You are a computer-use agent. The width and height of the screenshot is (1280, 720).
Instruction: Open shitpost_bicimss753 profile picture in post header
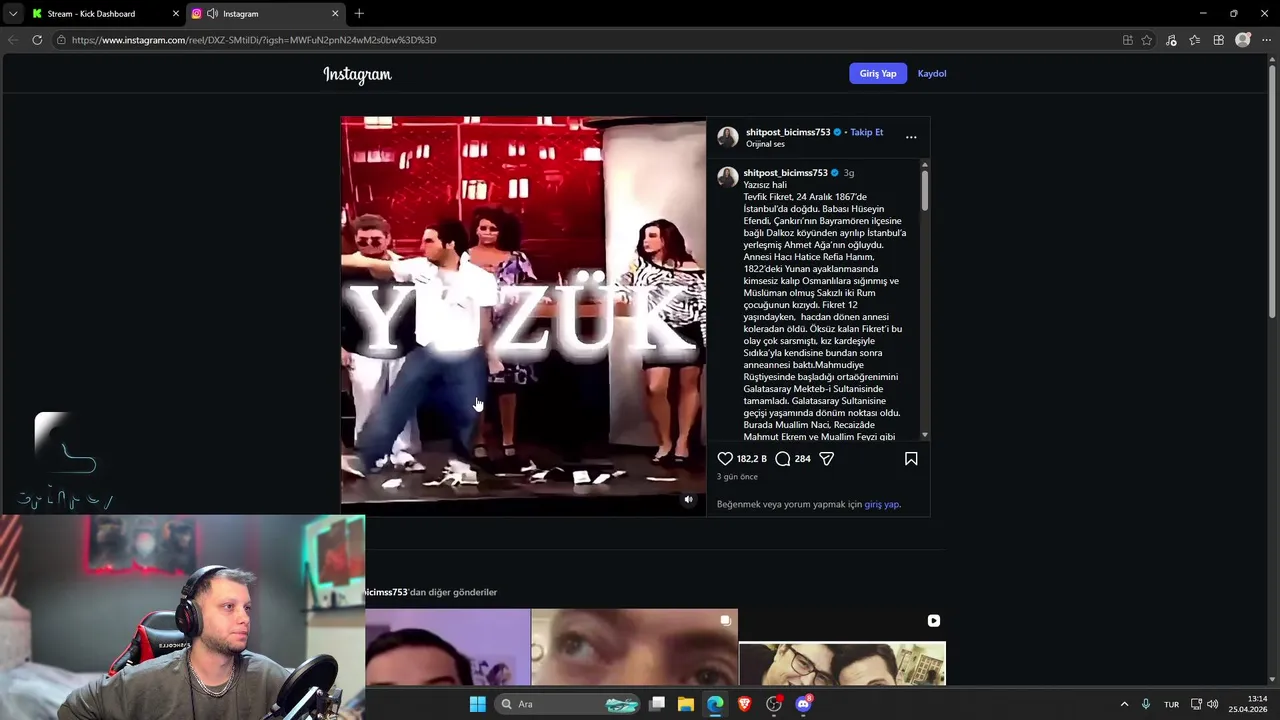(728, 137)
